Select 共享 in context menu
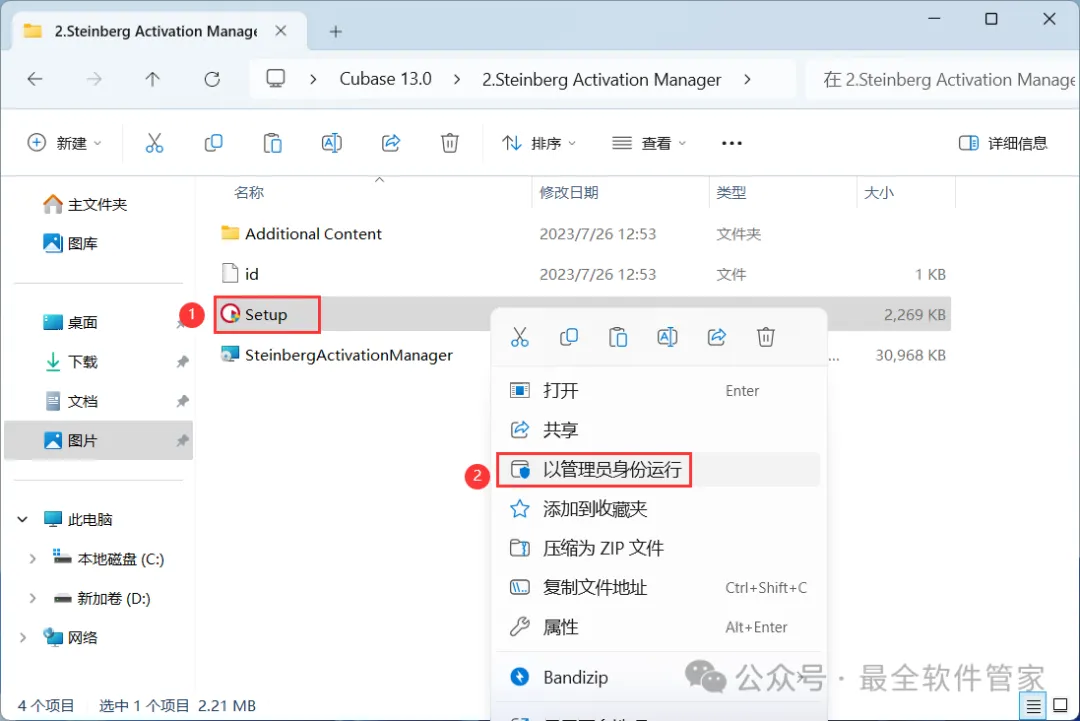Image resolution: width=1080 pixels, height=721 pixels. coord(658,430)
